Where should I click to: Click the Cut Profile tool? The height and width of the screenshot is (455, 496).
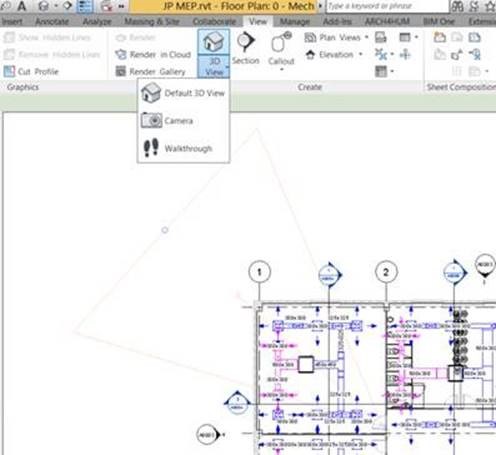tap(31, 71)
